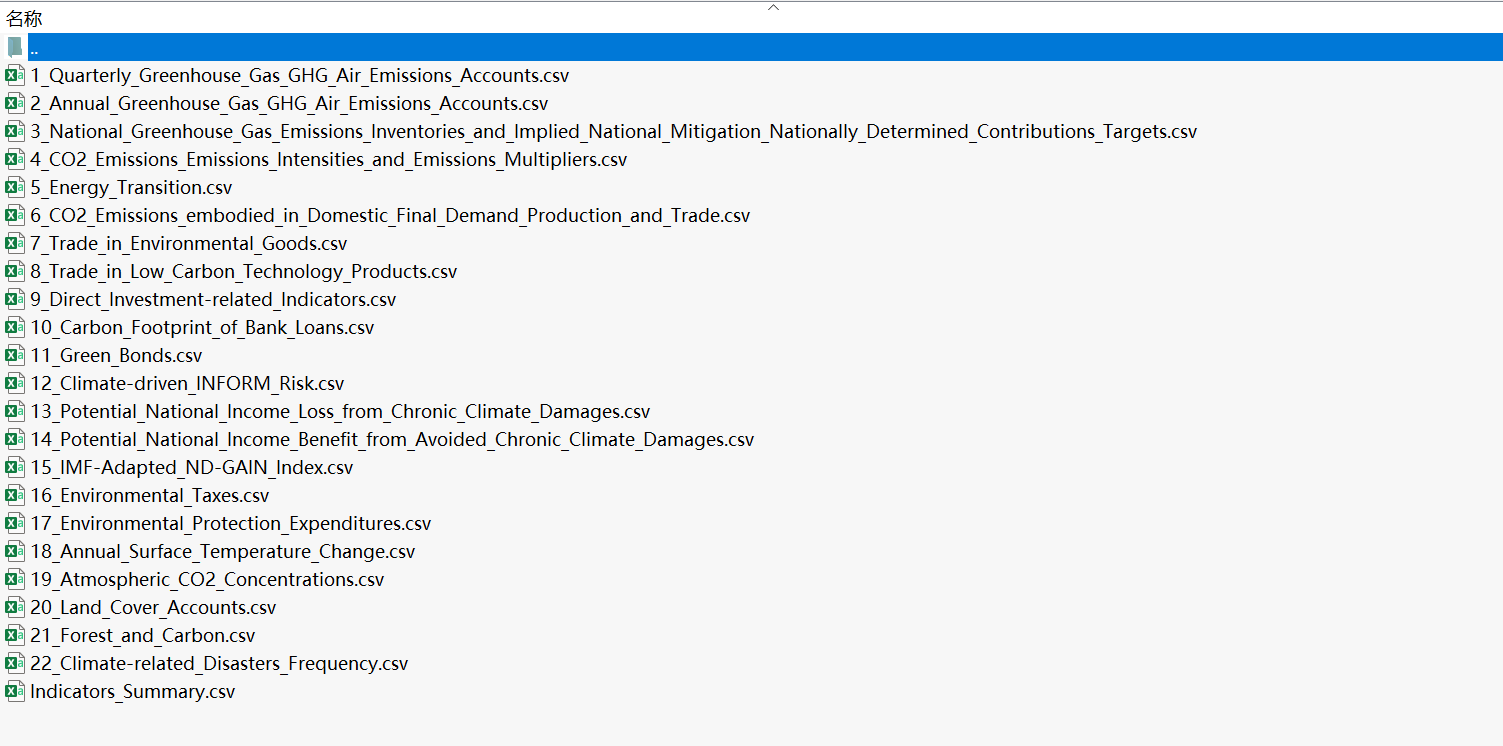1503x746 pixels.
Task: Select file name Indicators_Summary.csv
Action: coord(132,691)
